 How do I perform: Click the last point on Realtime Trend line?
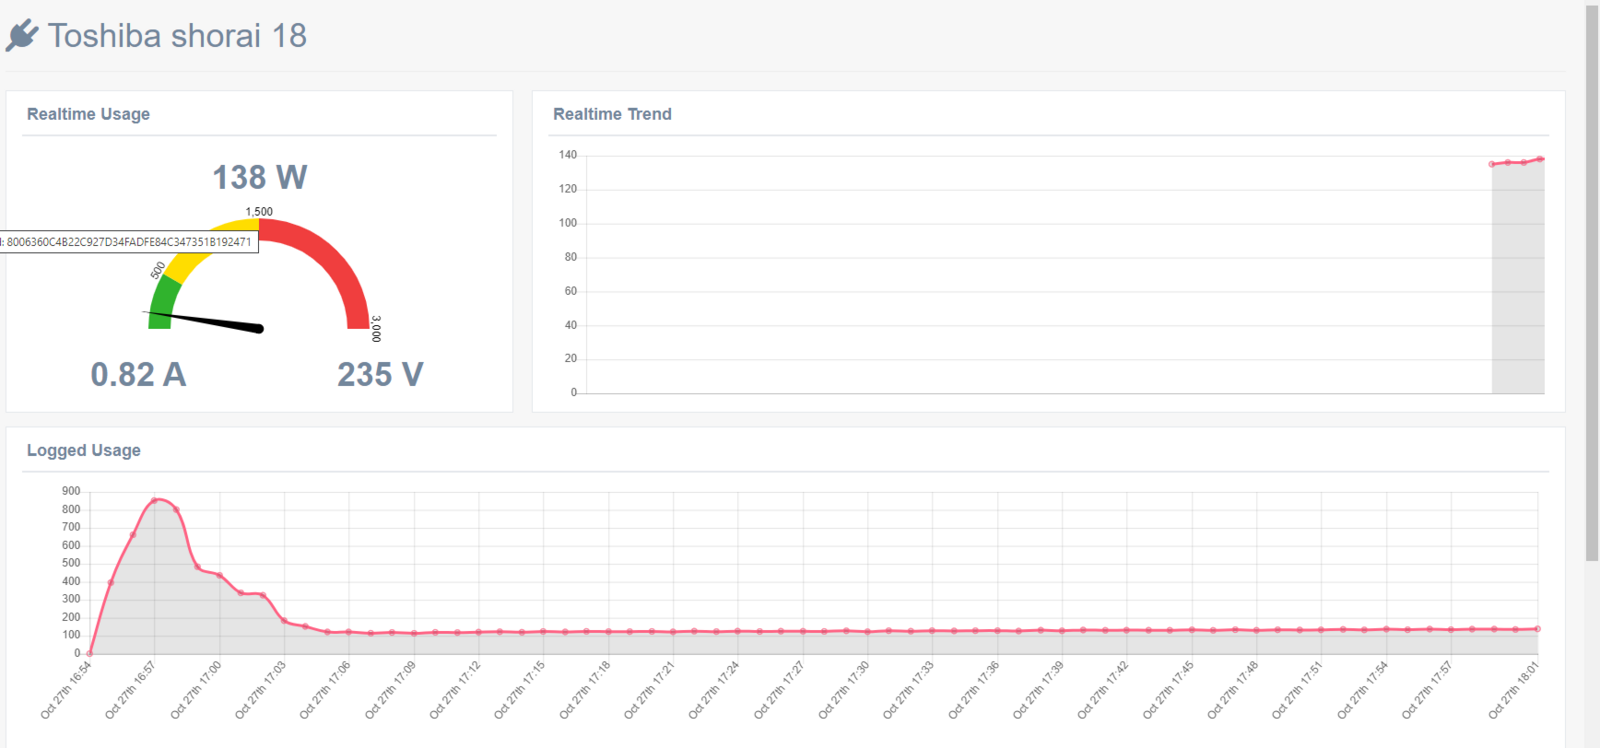(1541, 159)
